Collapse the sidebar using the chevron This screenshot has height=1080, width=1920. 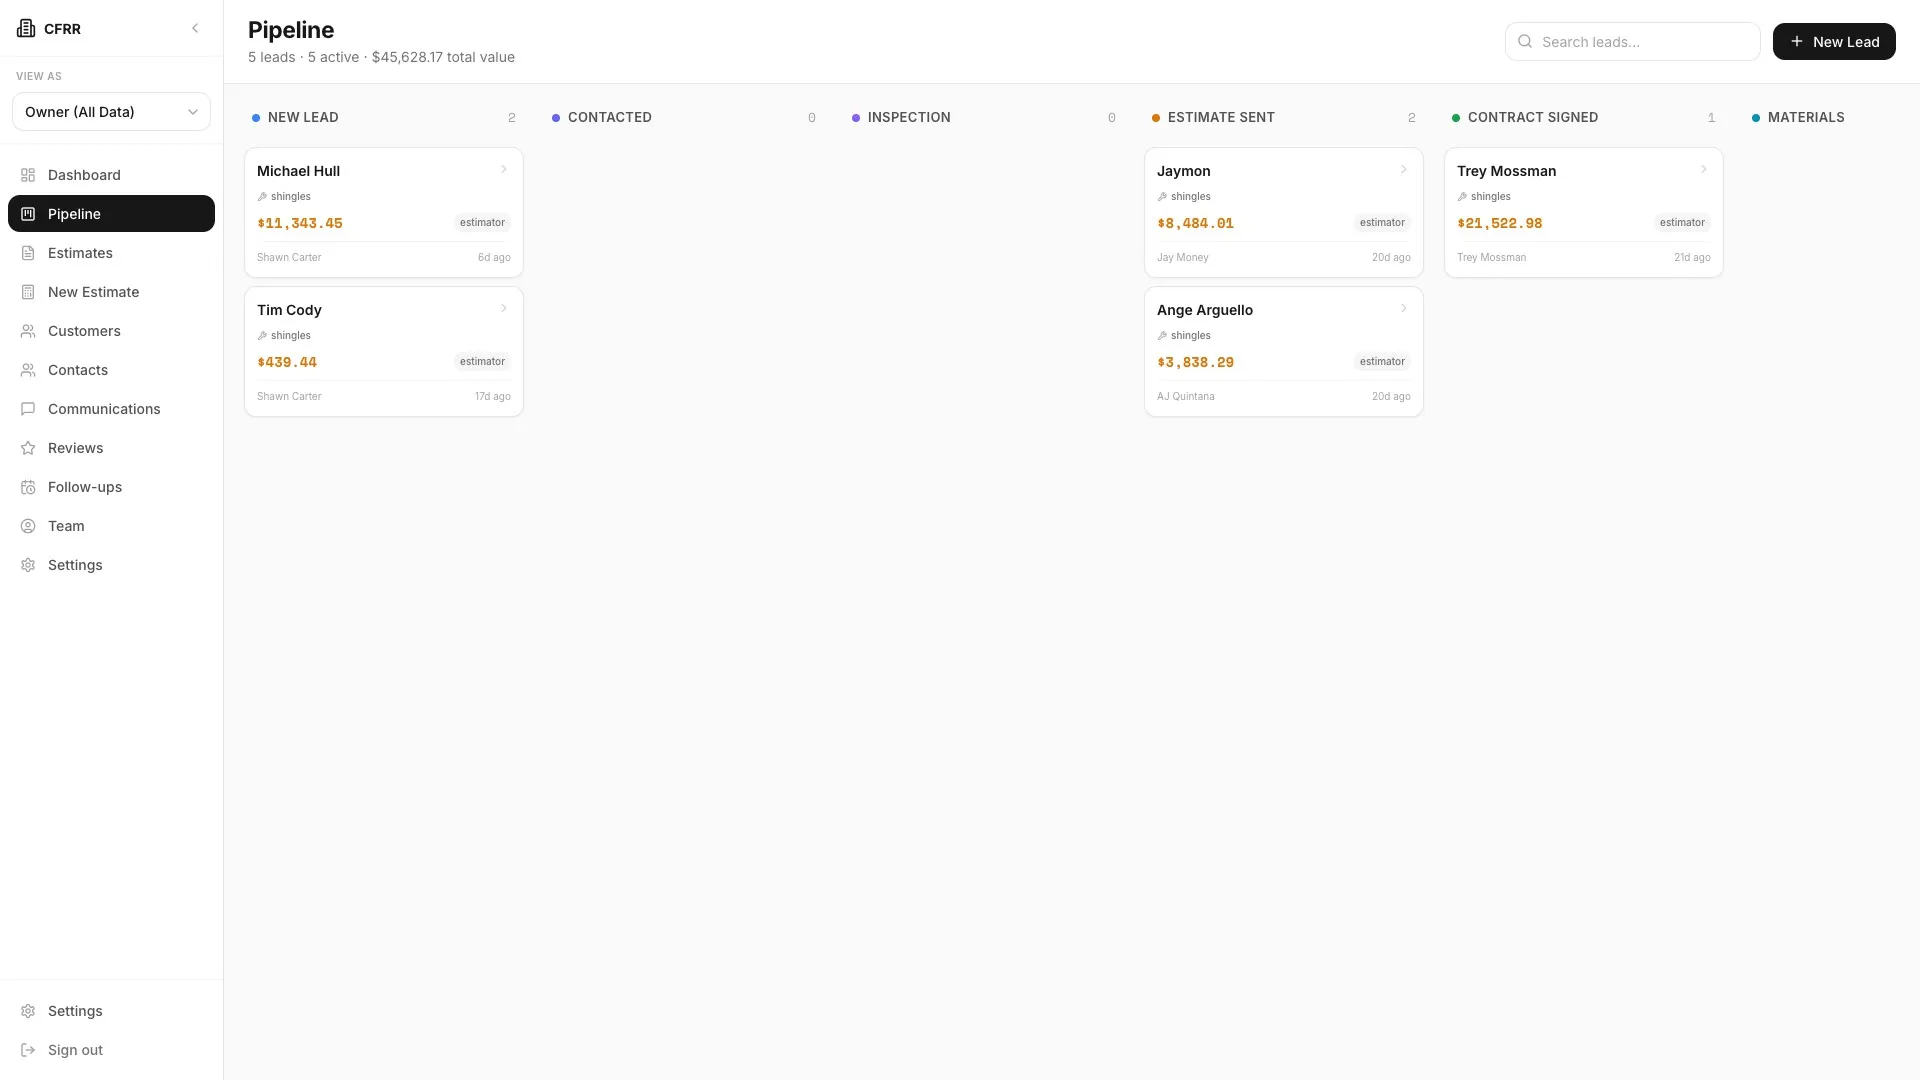point(195,28)
